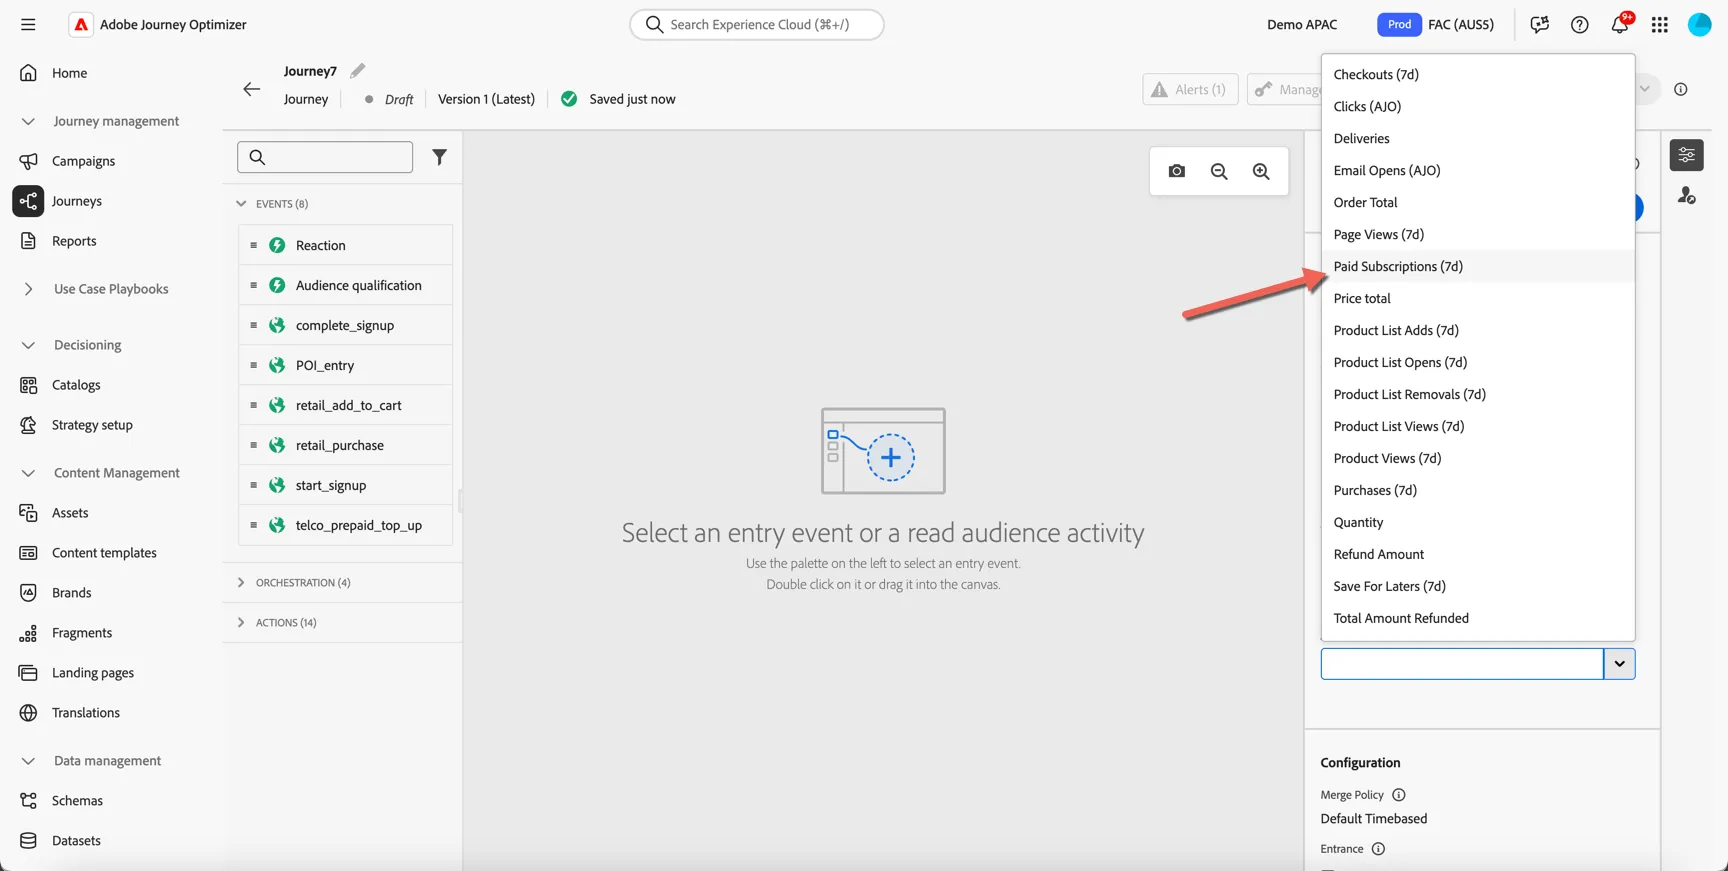The width and height of the screenshot is (1728, 871).
Task: Expand the Orchestration section
Action: [x=241, y=583]
